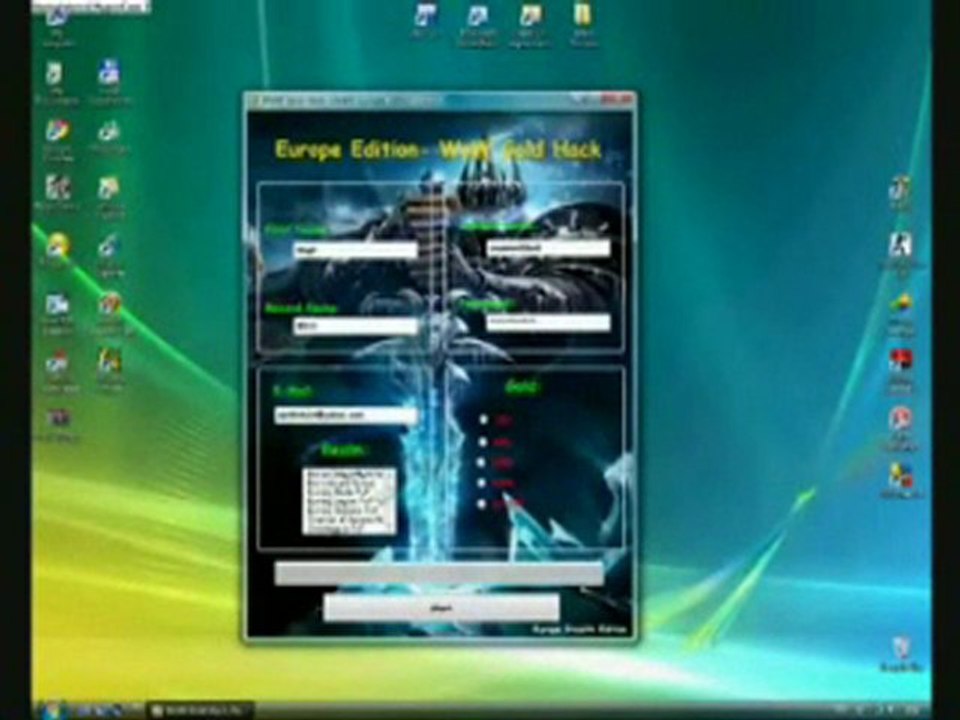Focus the E-Mail address field
Image resolution: width=960 pixels, height=720 pixels.
[346, 415]
